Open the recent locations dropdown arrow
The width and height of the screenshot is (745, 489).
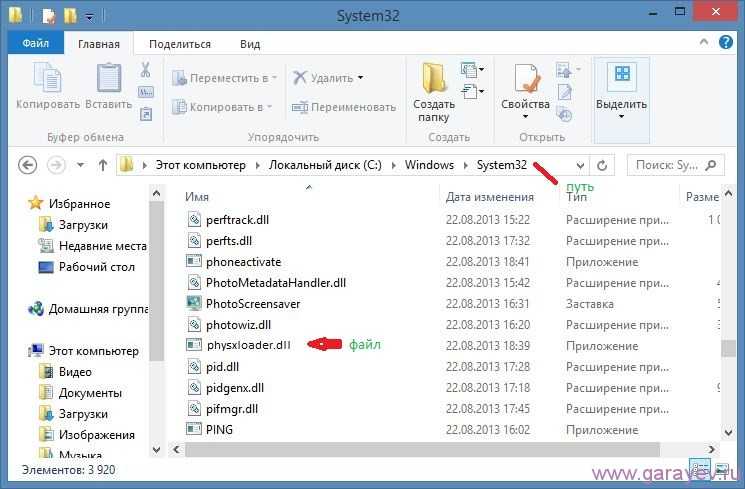[x=81, y=165]
